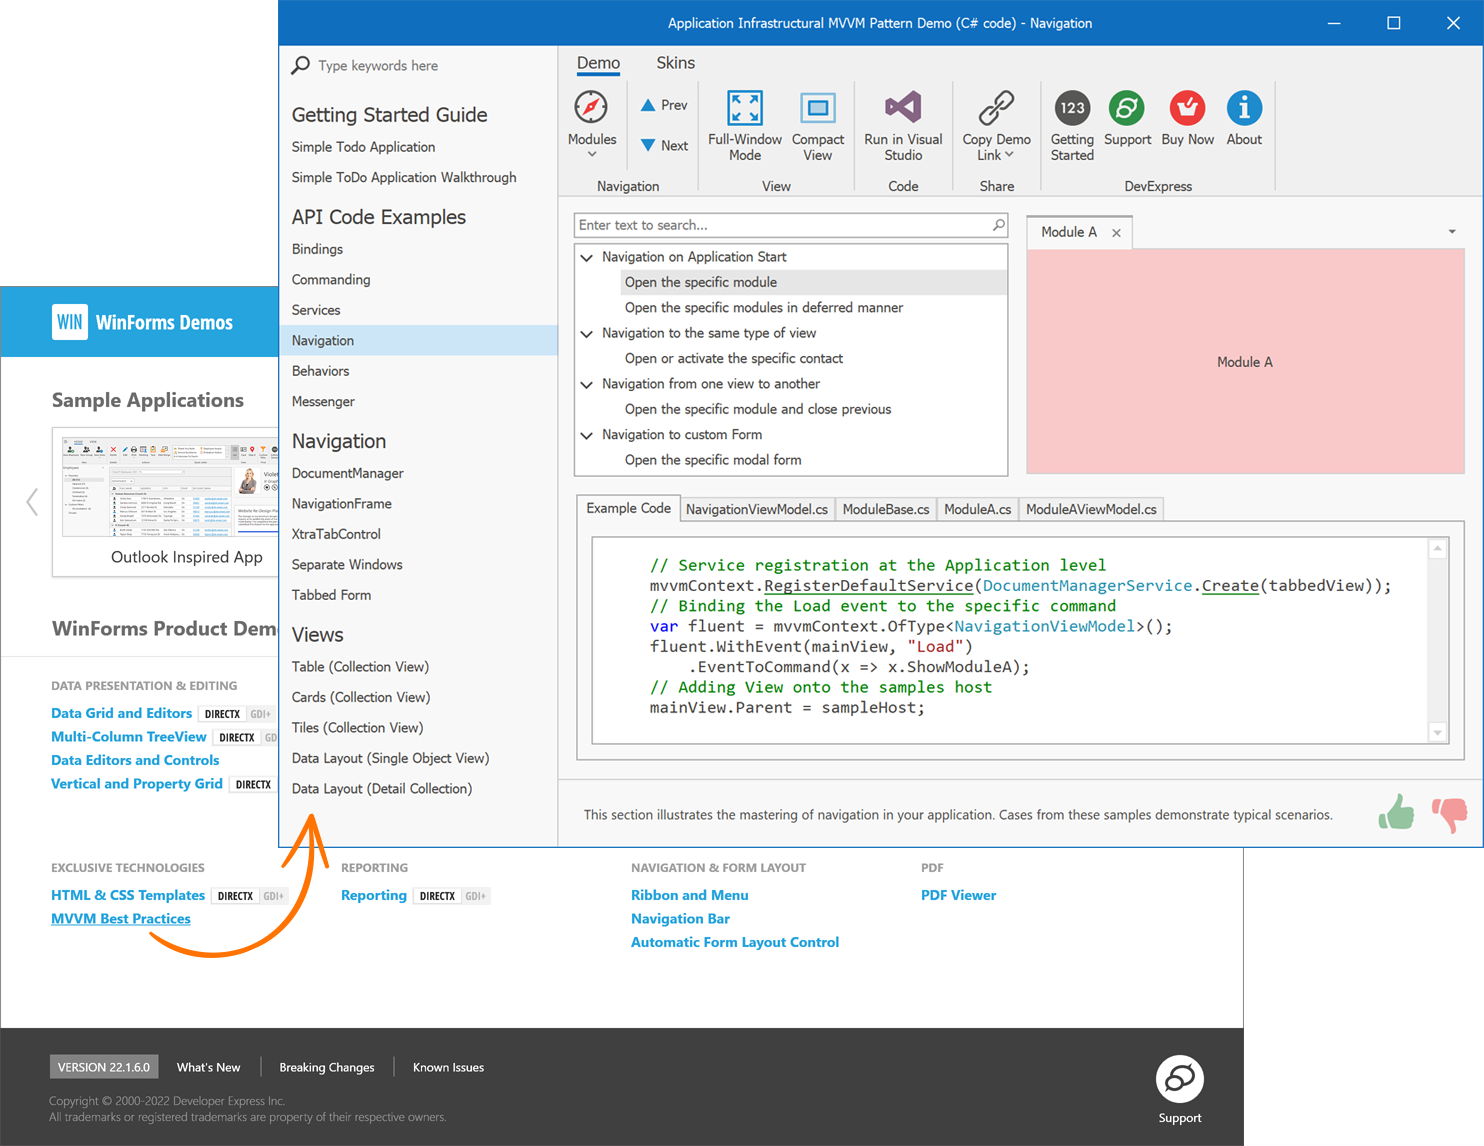Open the Example Code tab
Image resolution: width=1484 pixels, height=1146 pixels.
pos(628,508)
